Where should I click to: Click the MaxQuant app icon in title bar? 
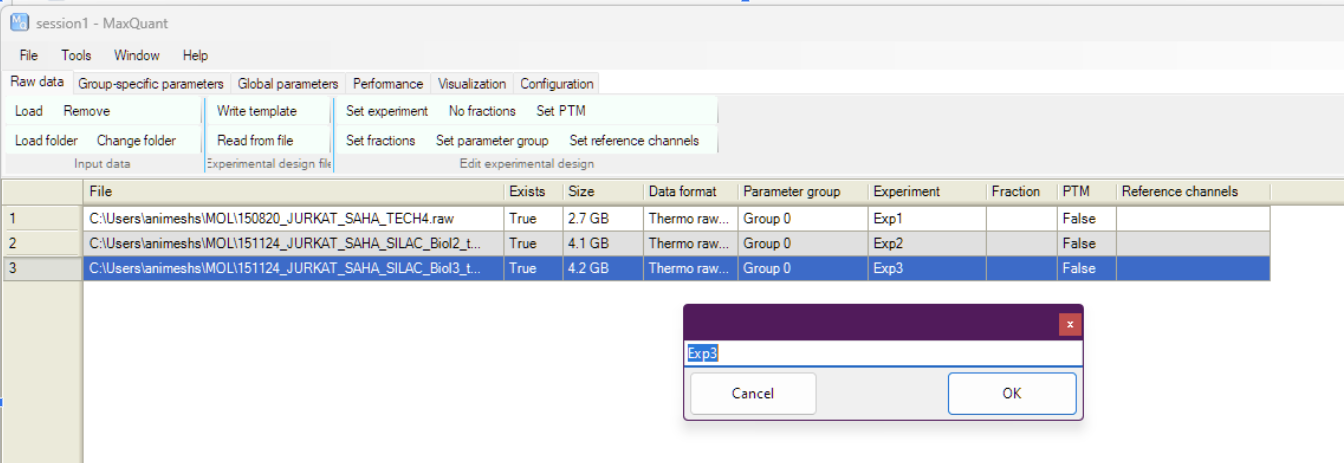pyautogui.click(x=18, y=22)
